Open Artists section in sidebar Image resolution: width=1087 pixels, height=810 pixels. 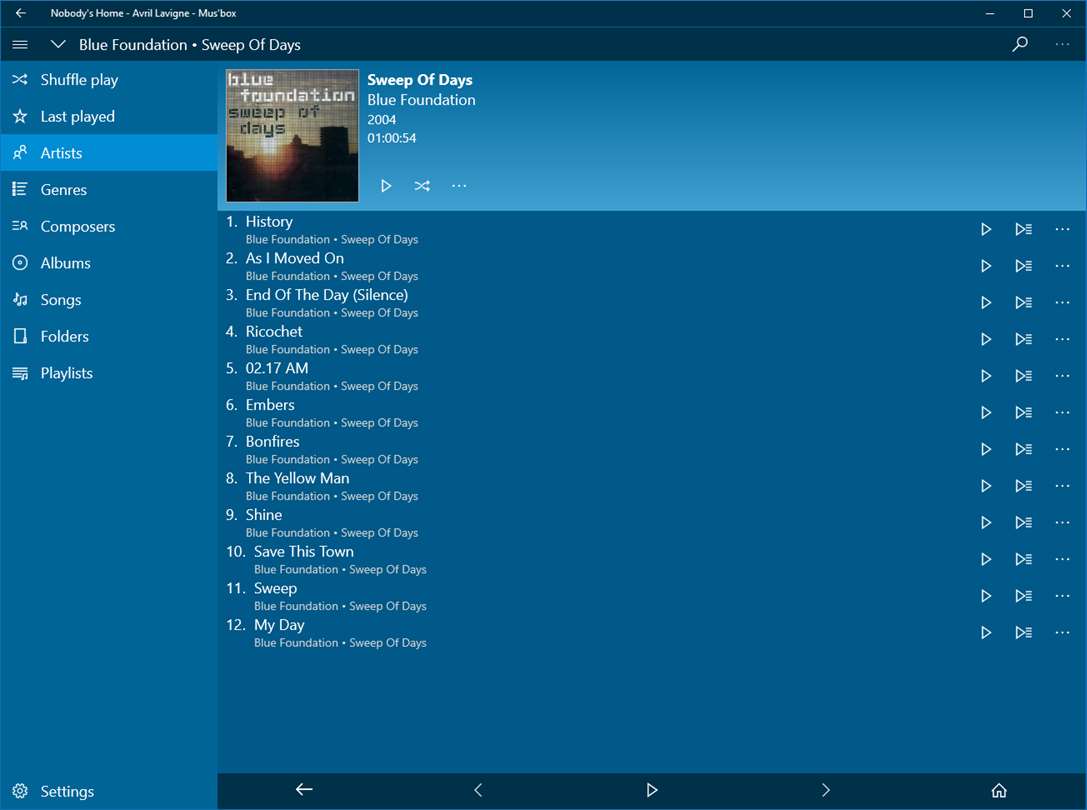(109, 153)
